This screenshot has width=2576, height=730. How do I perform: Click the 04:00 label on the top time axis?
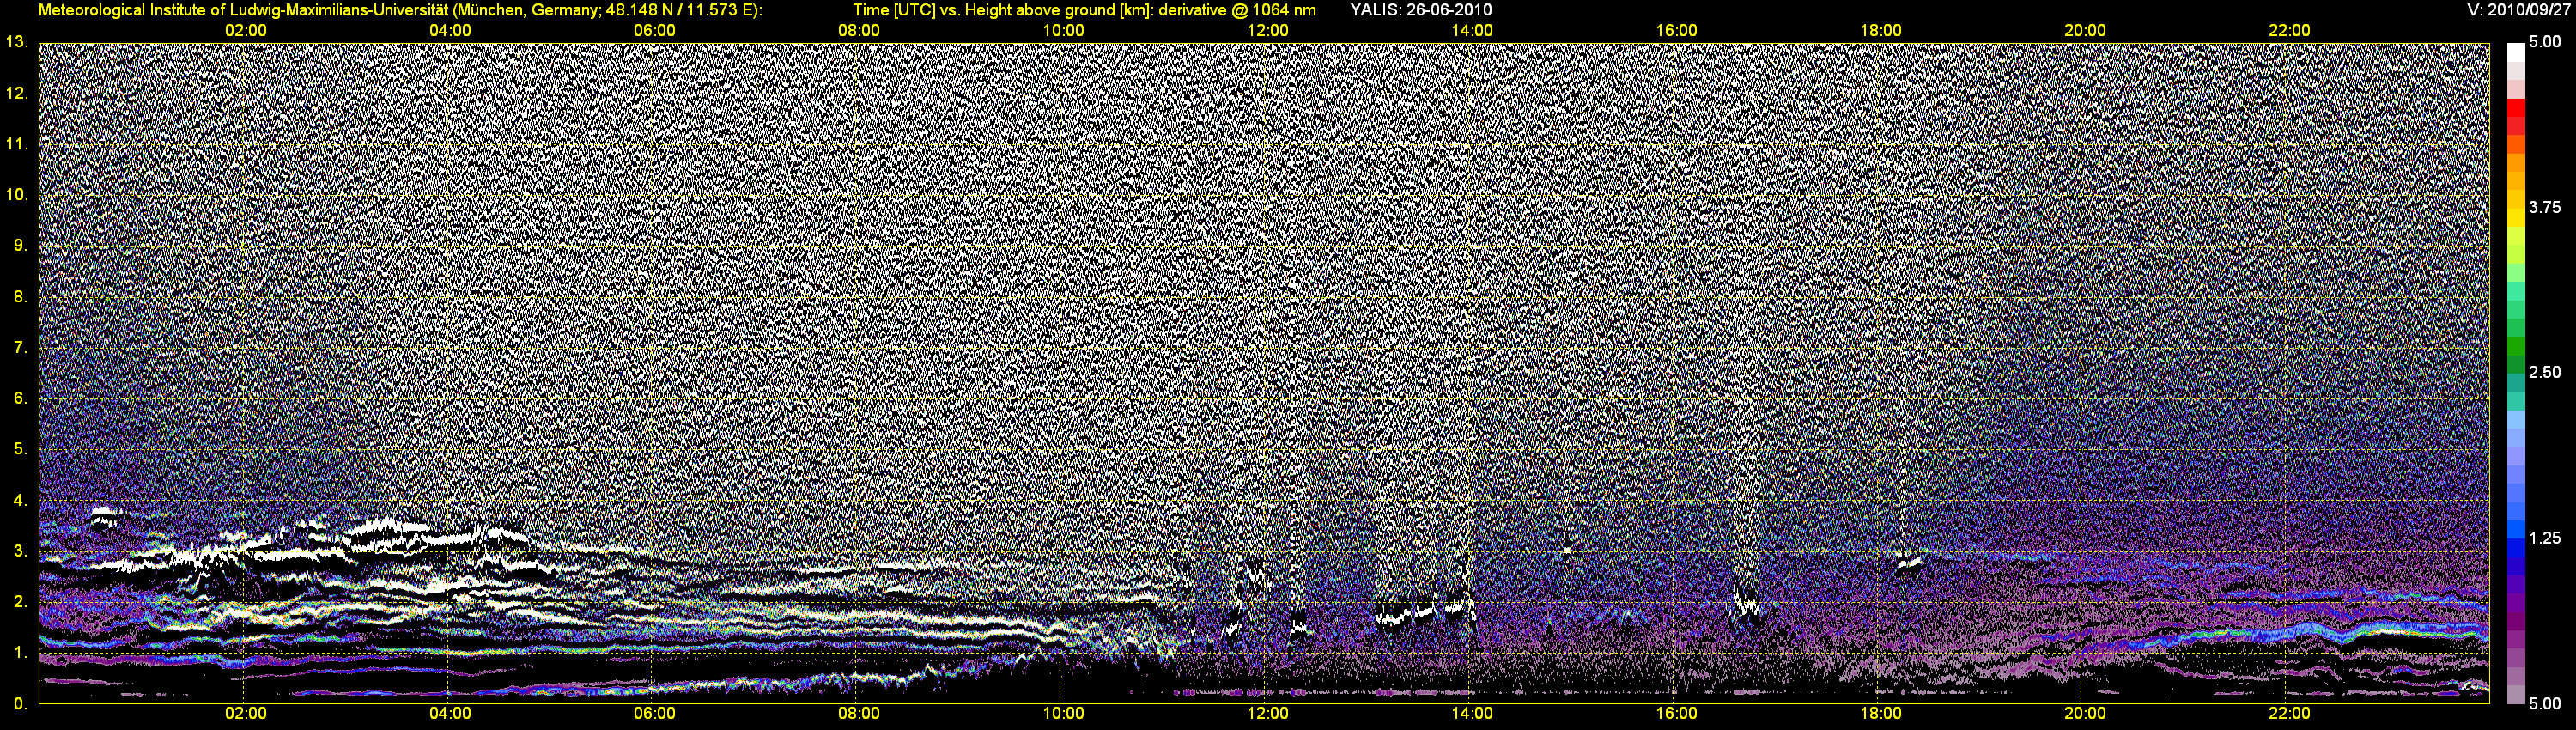point(450,31)
